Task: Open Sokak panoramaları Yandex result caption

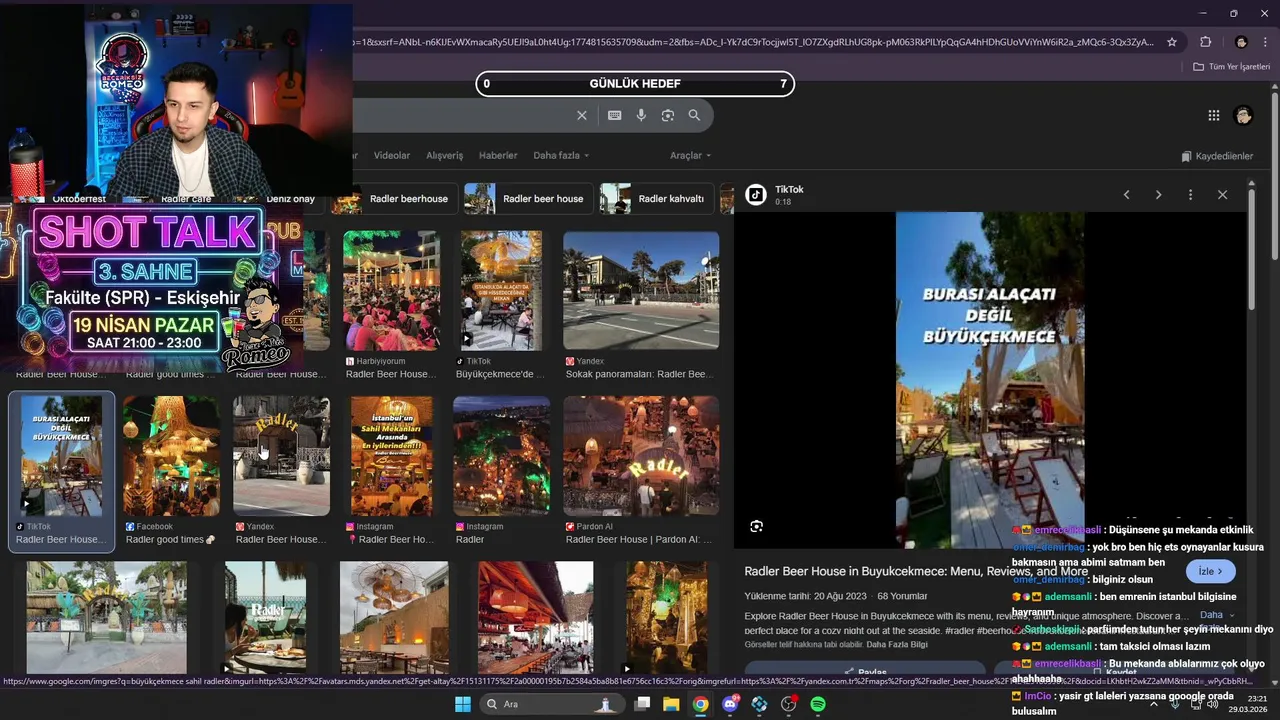Action: coord(640,374)
